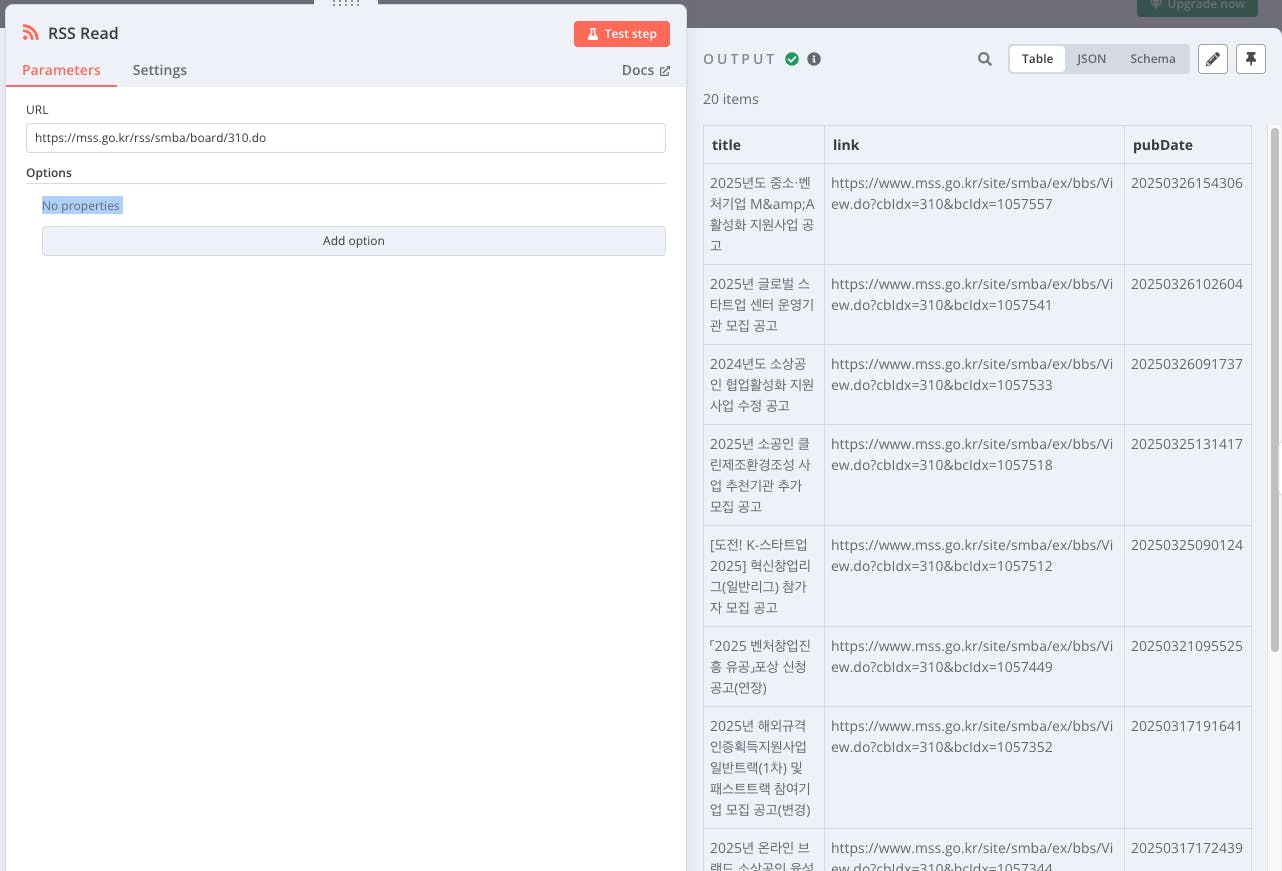Click the 'No properties' text
This screenshot has width=1282, height=871.
point(81,206)
